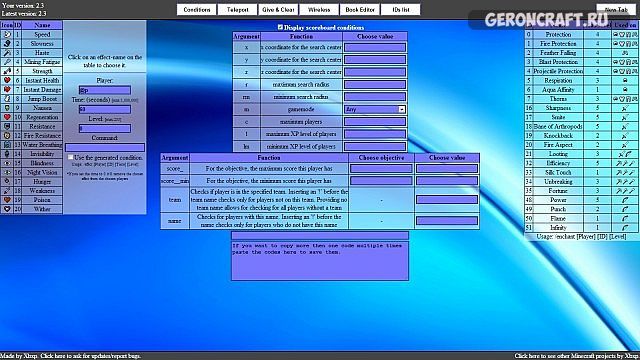Viewport: 640px width, 360px height.
Task: Enable Use the generated condition checkbox
Action: 70,157
